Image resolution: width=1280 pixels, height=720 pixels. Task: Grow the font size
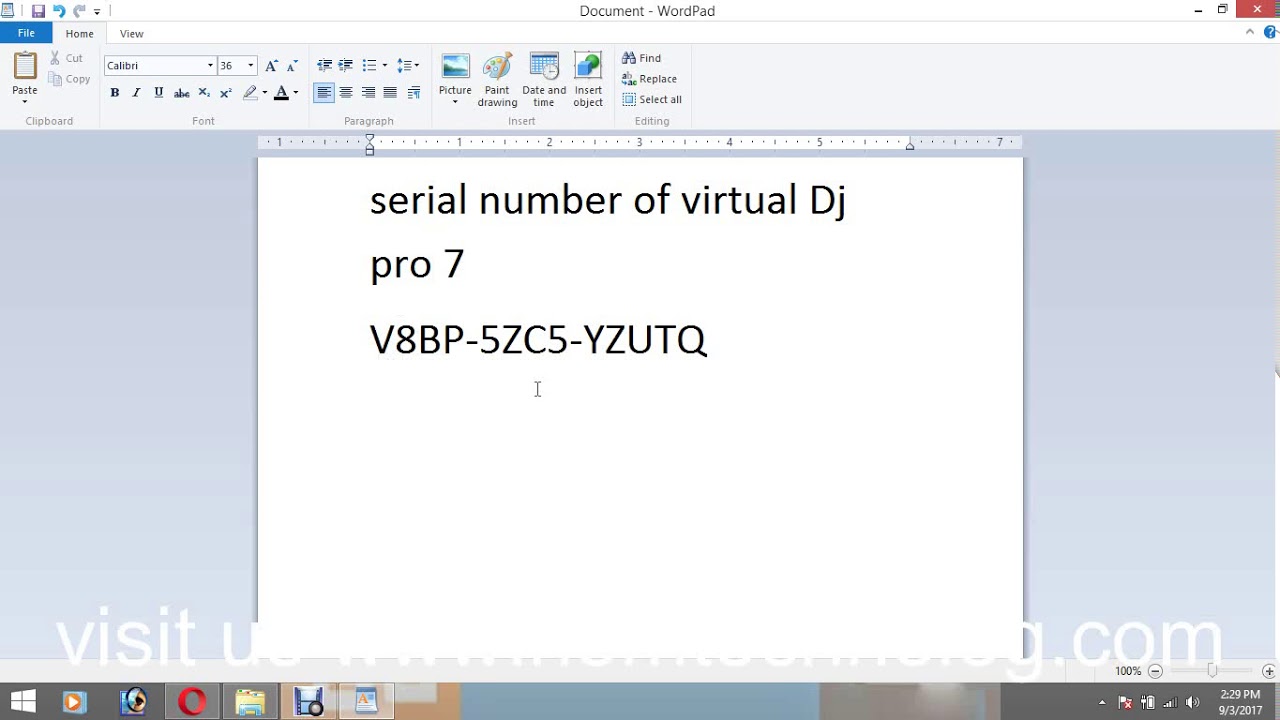tap(271, 65)
